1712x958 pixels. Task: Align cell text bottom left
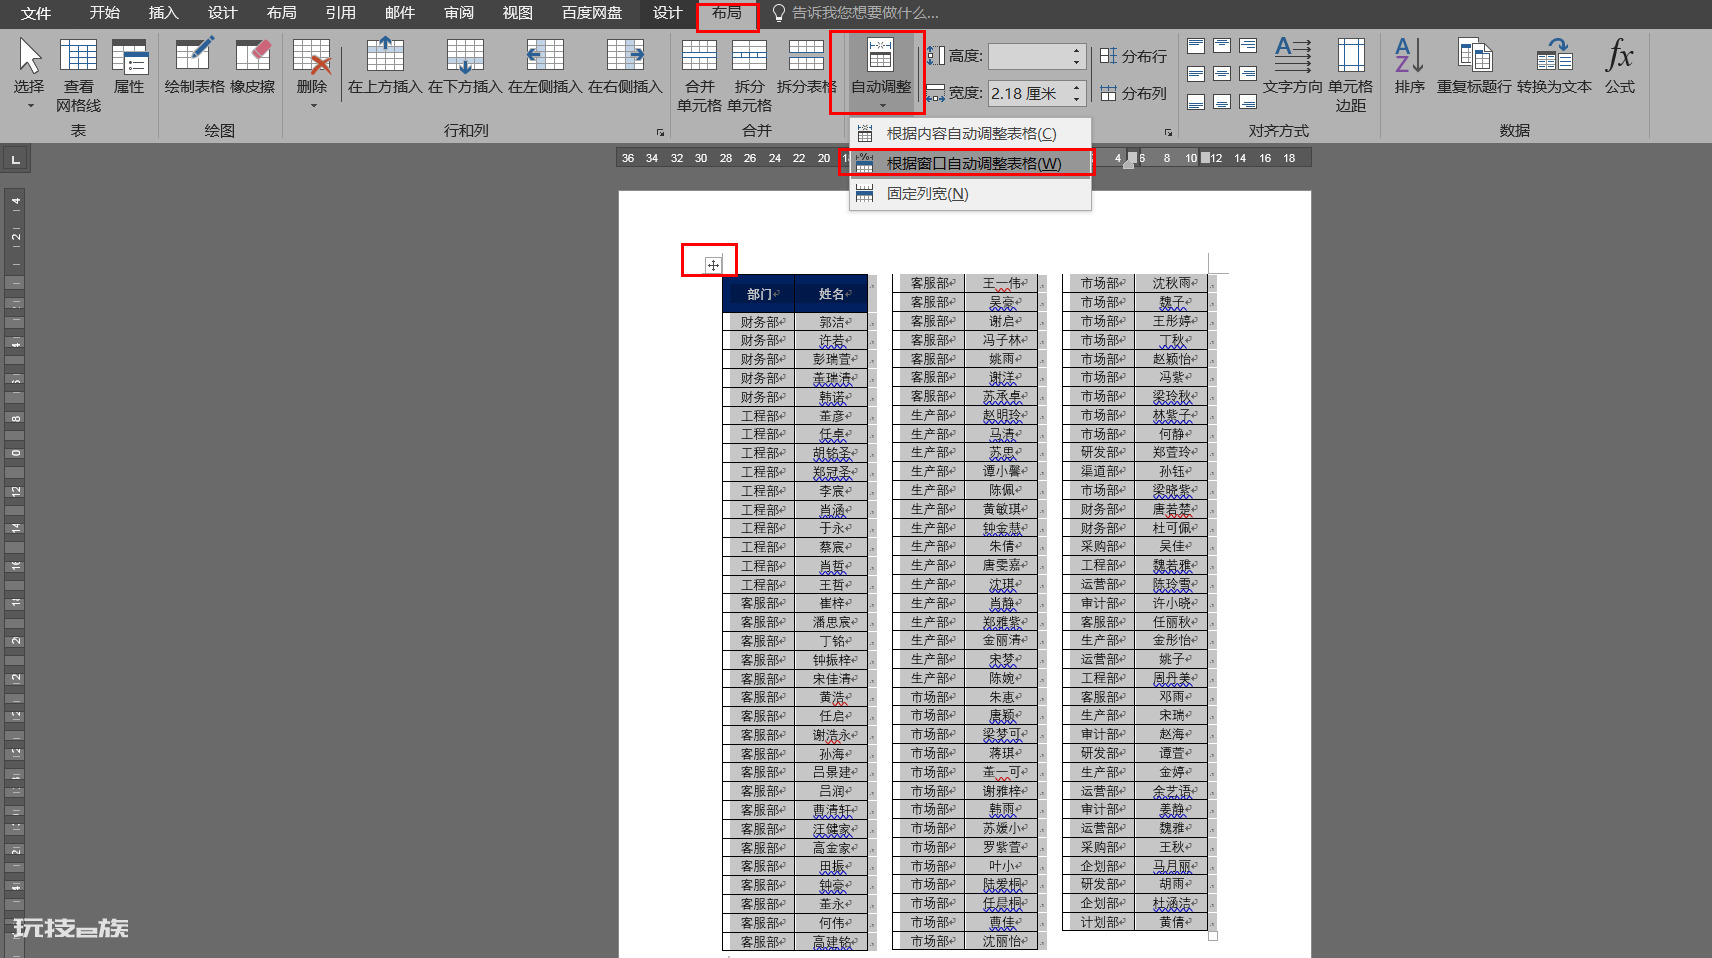(1196, 102)
